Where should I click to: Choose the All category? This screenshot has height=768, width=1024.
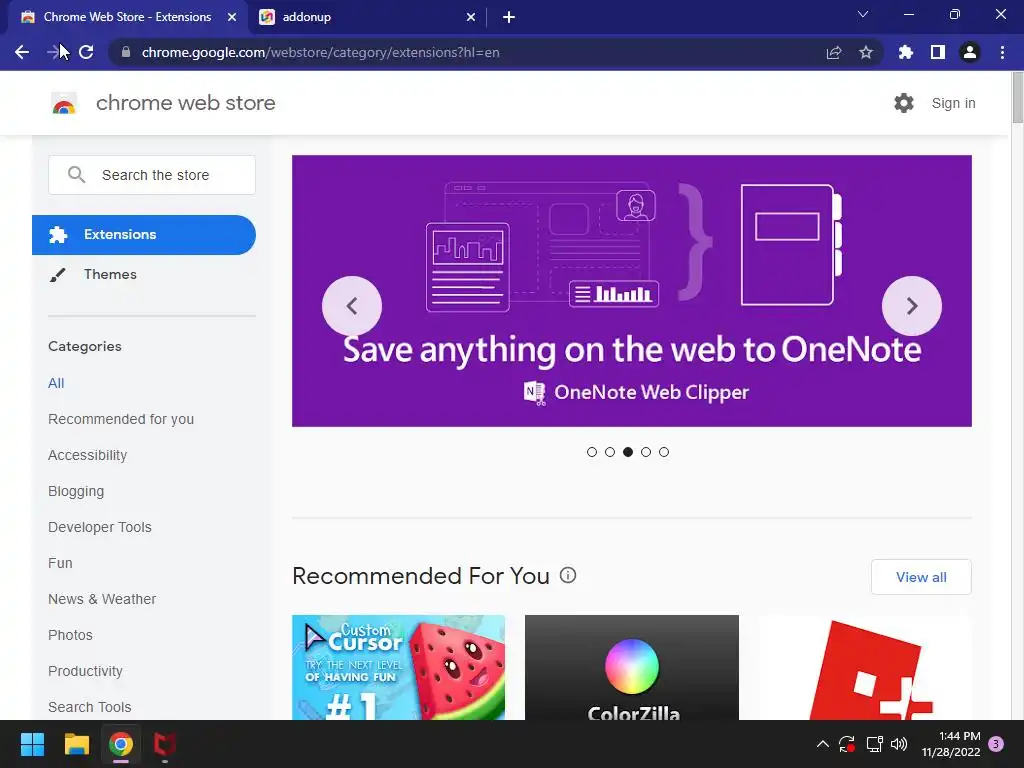point(56,383)
